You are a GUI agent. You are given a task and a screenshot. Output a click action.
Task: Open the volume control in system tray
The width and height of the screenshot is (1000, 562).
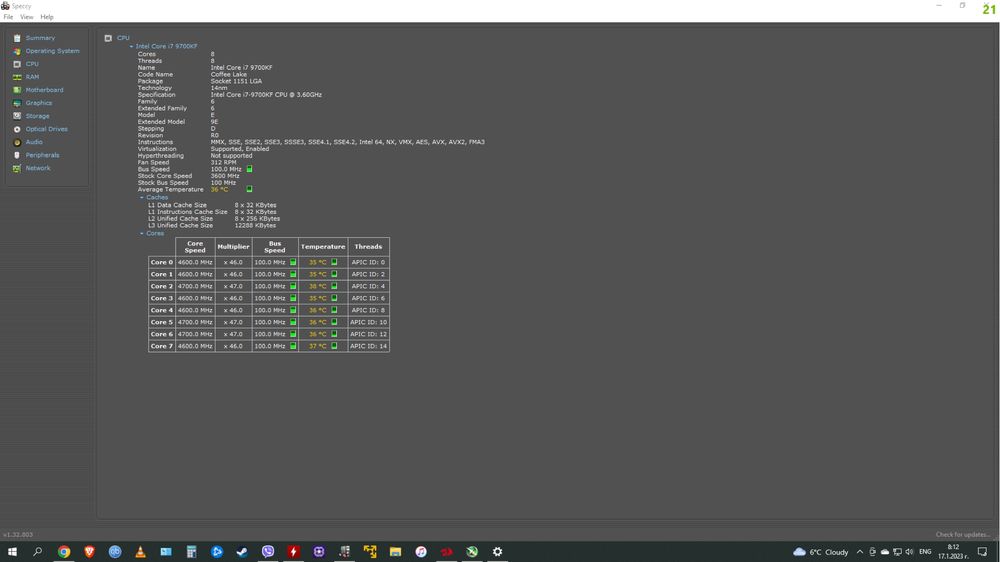pos(909,552)
